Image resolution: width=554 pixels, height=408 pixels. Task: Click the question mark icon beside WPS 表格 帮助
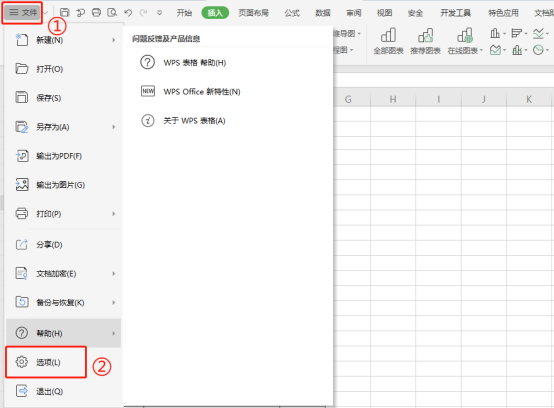click(x=148, y=62)
